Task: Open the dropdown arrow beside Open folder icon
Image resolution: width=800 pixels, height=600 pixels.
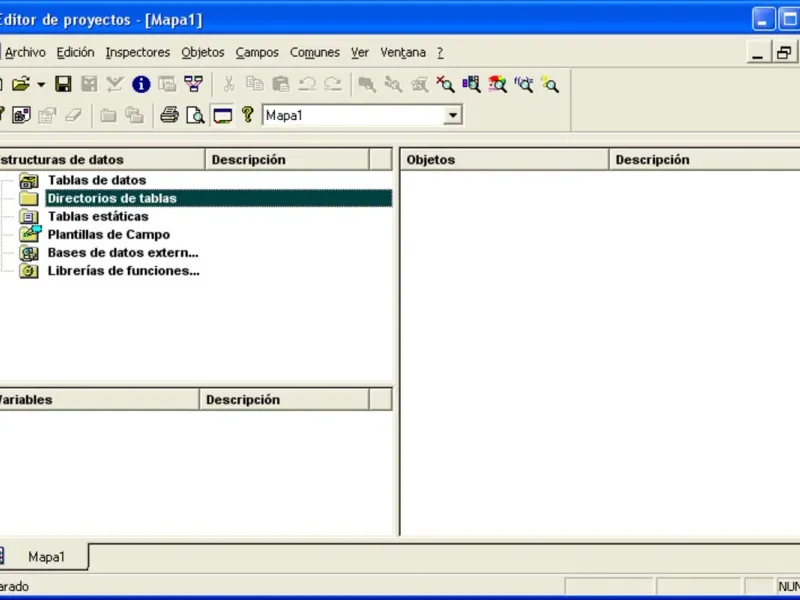Action: pos(41,85)
